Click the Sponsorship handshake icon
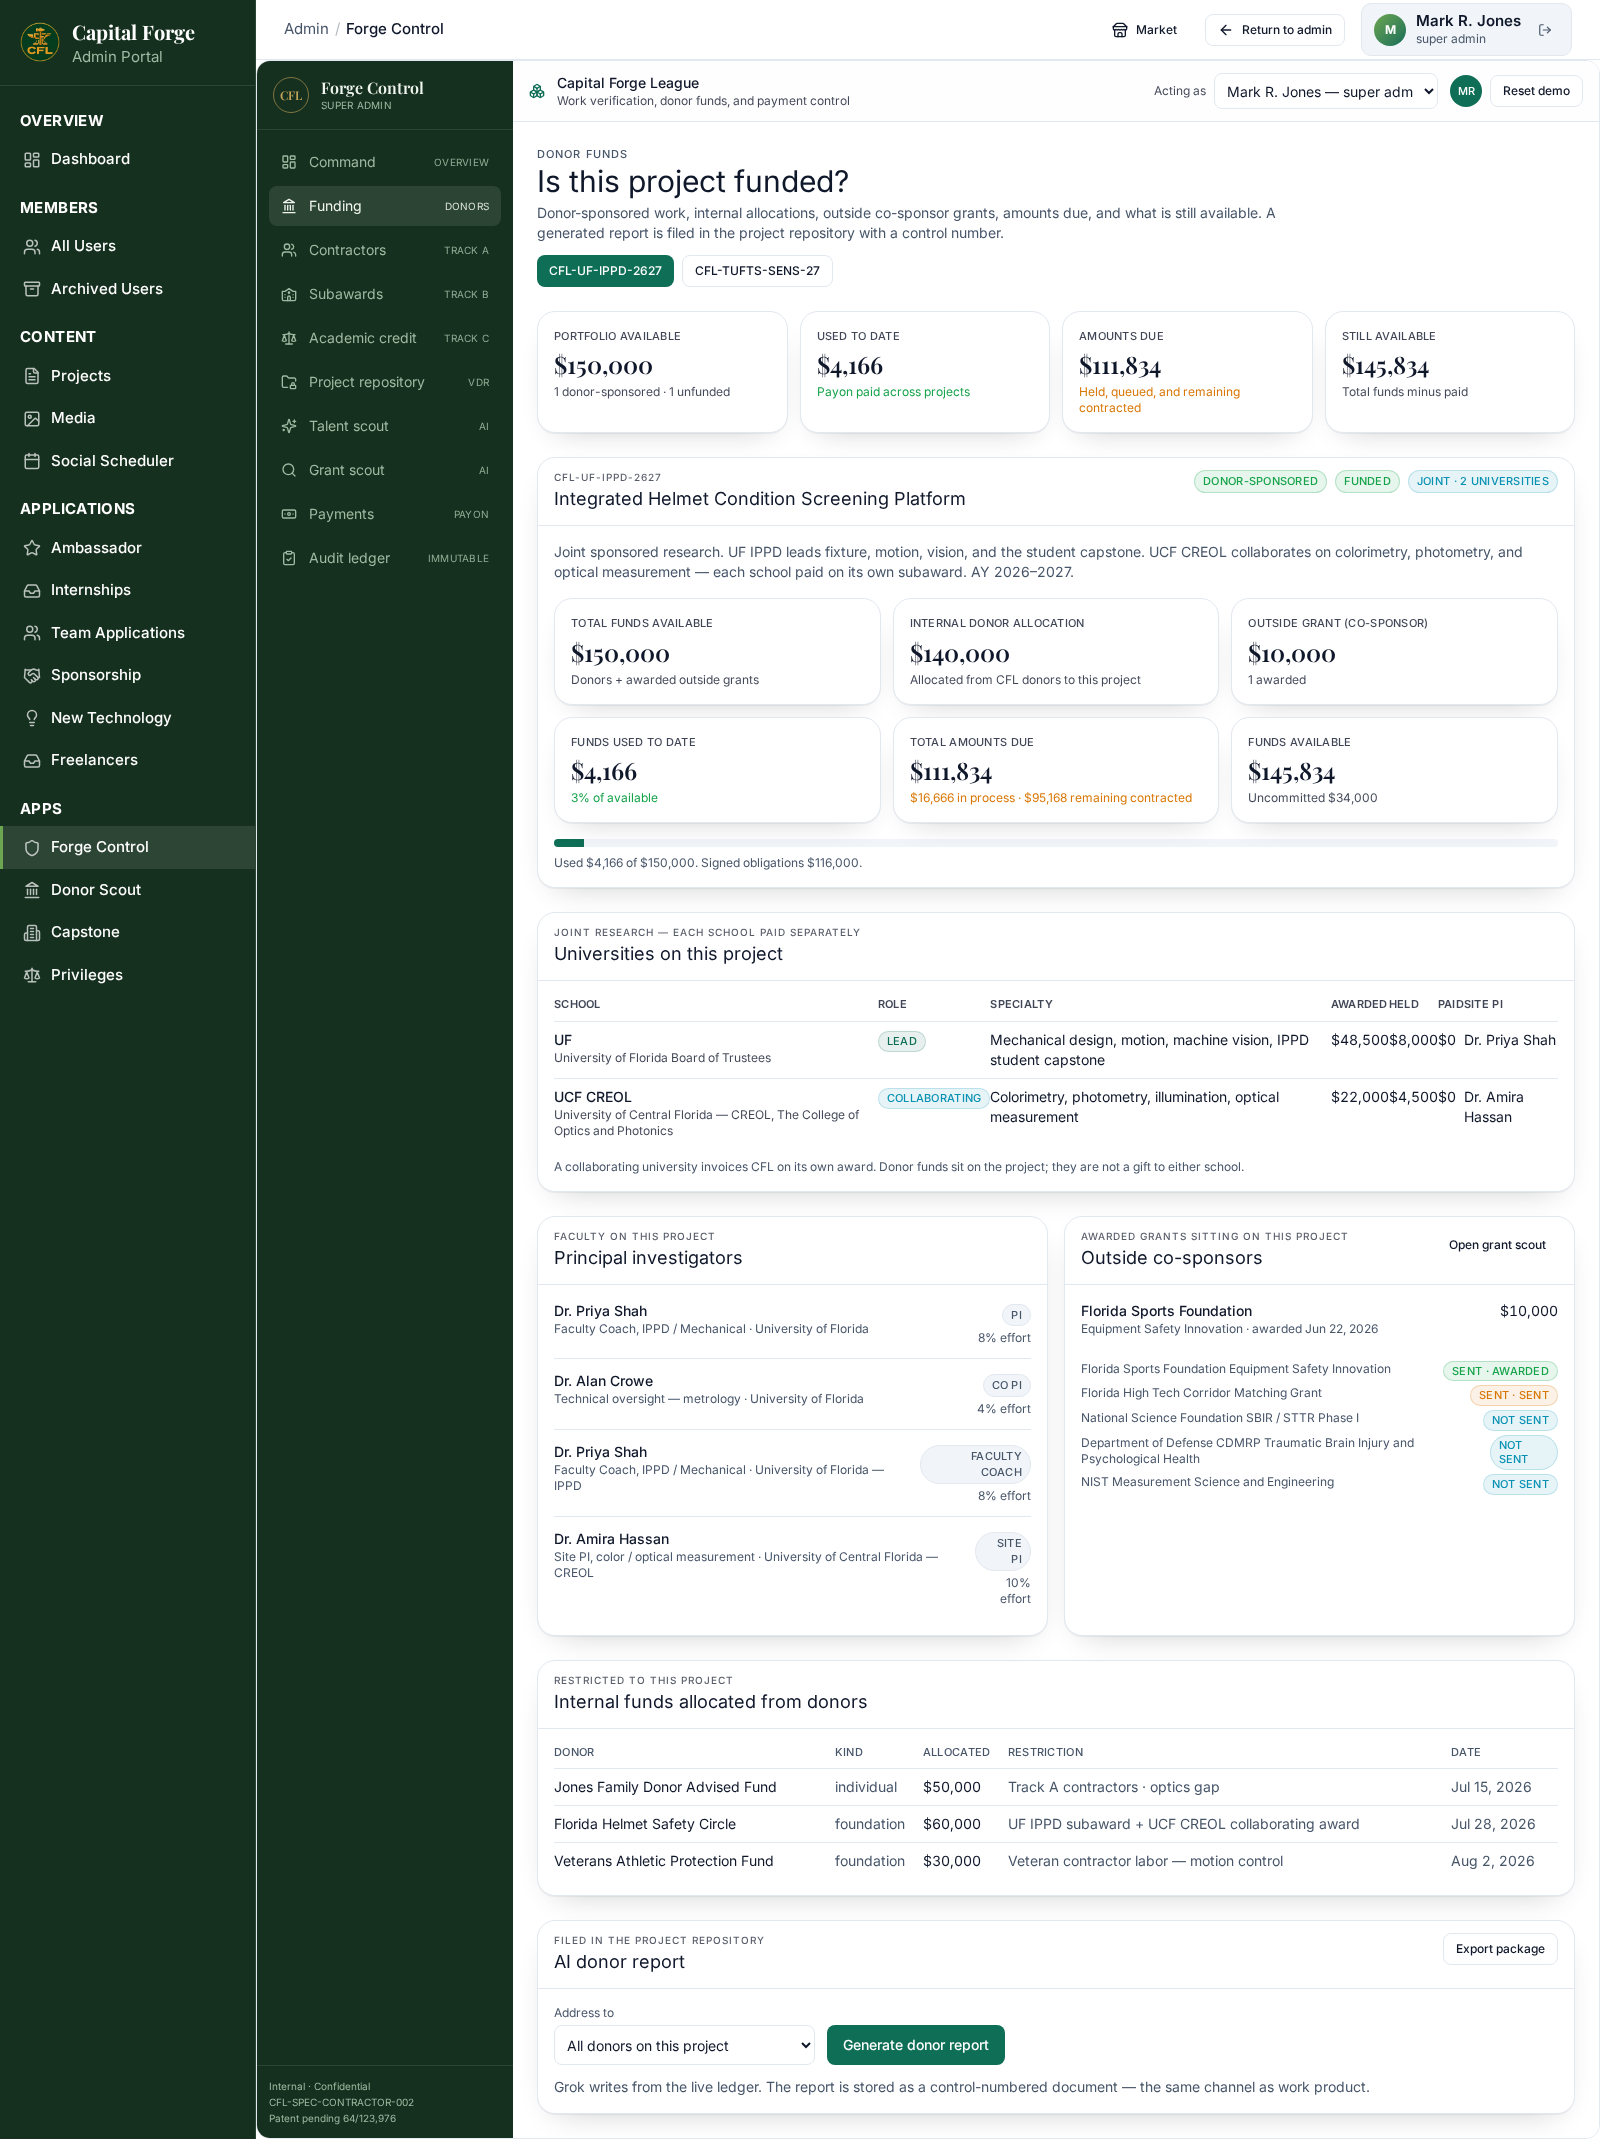 [x=32, y=675]
